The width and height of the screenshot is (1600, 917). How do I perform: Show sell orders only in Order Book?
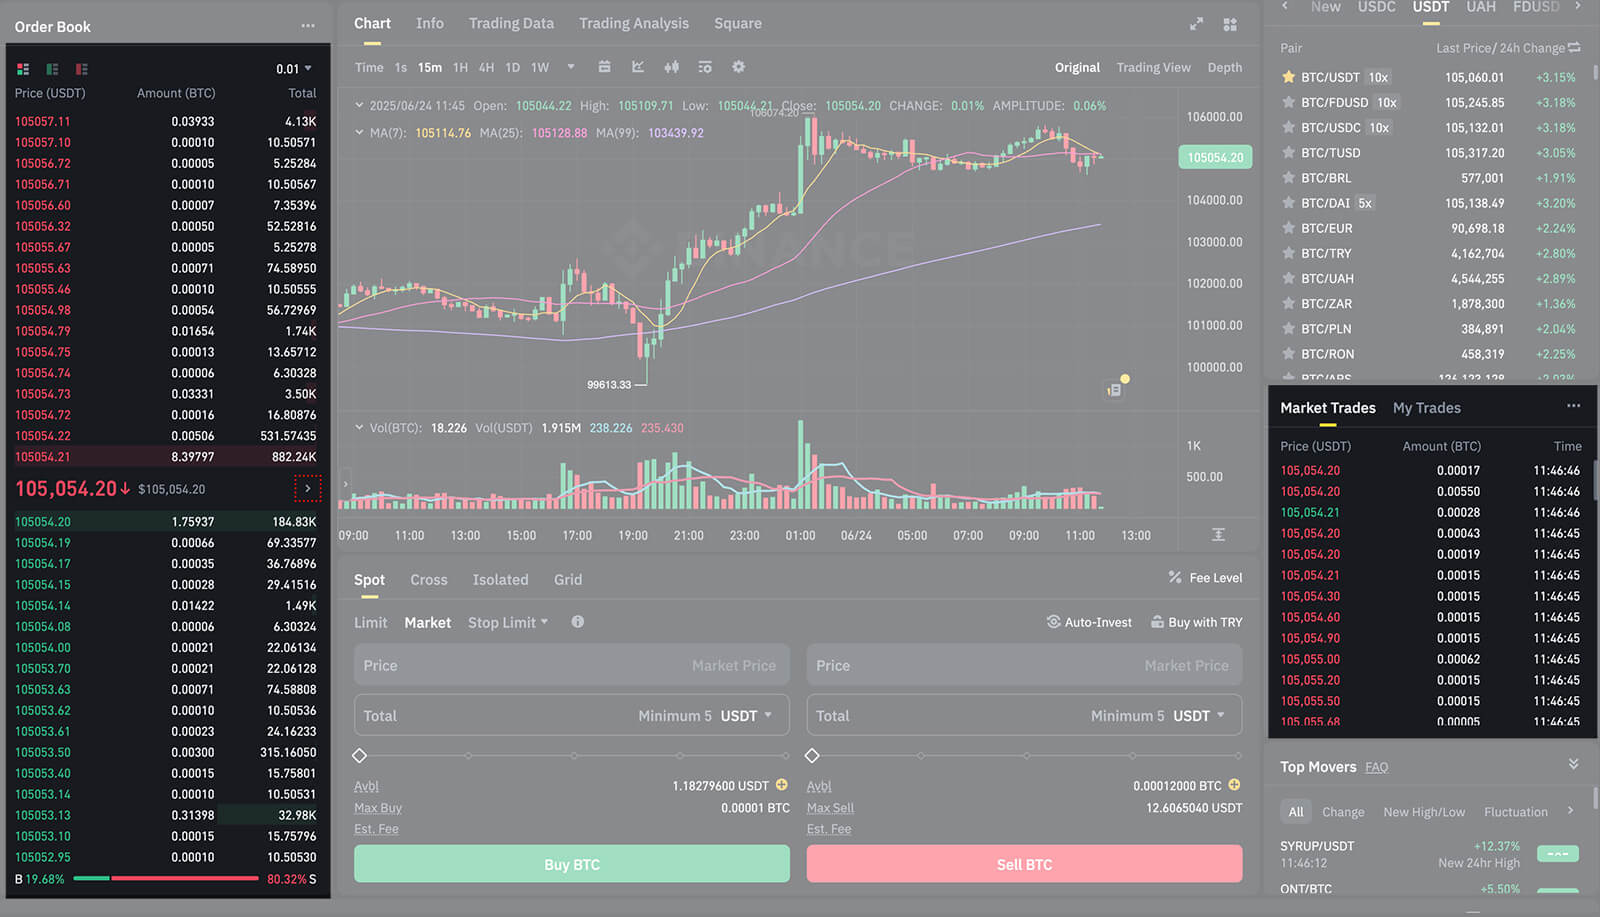click(x=82, y=69)
